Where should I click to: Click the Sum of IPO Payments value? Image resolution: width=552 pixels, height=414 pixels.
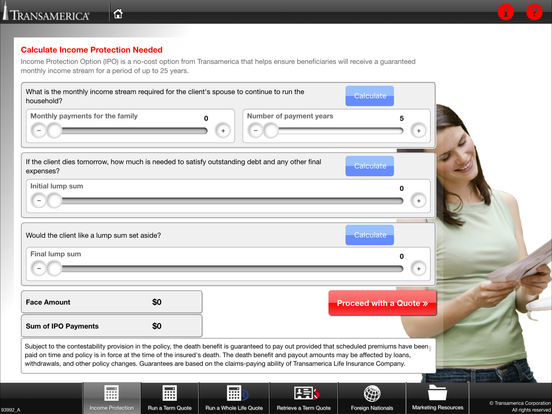157,326
